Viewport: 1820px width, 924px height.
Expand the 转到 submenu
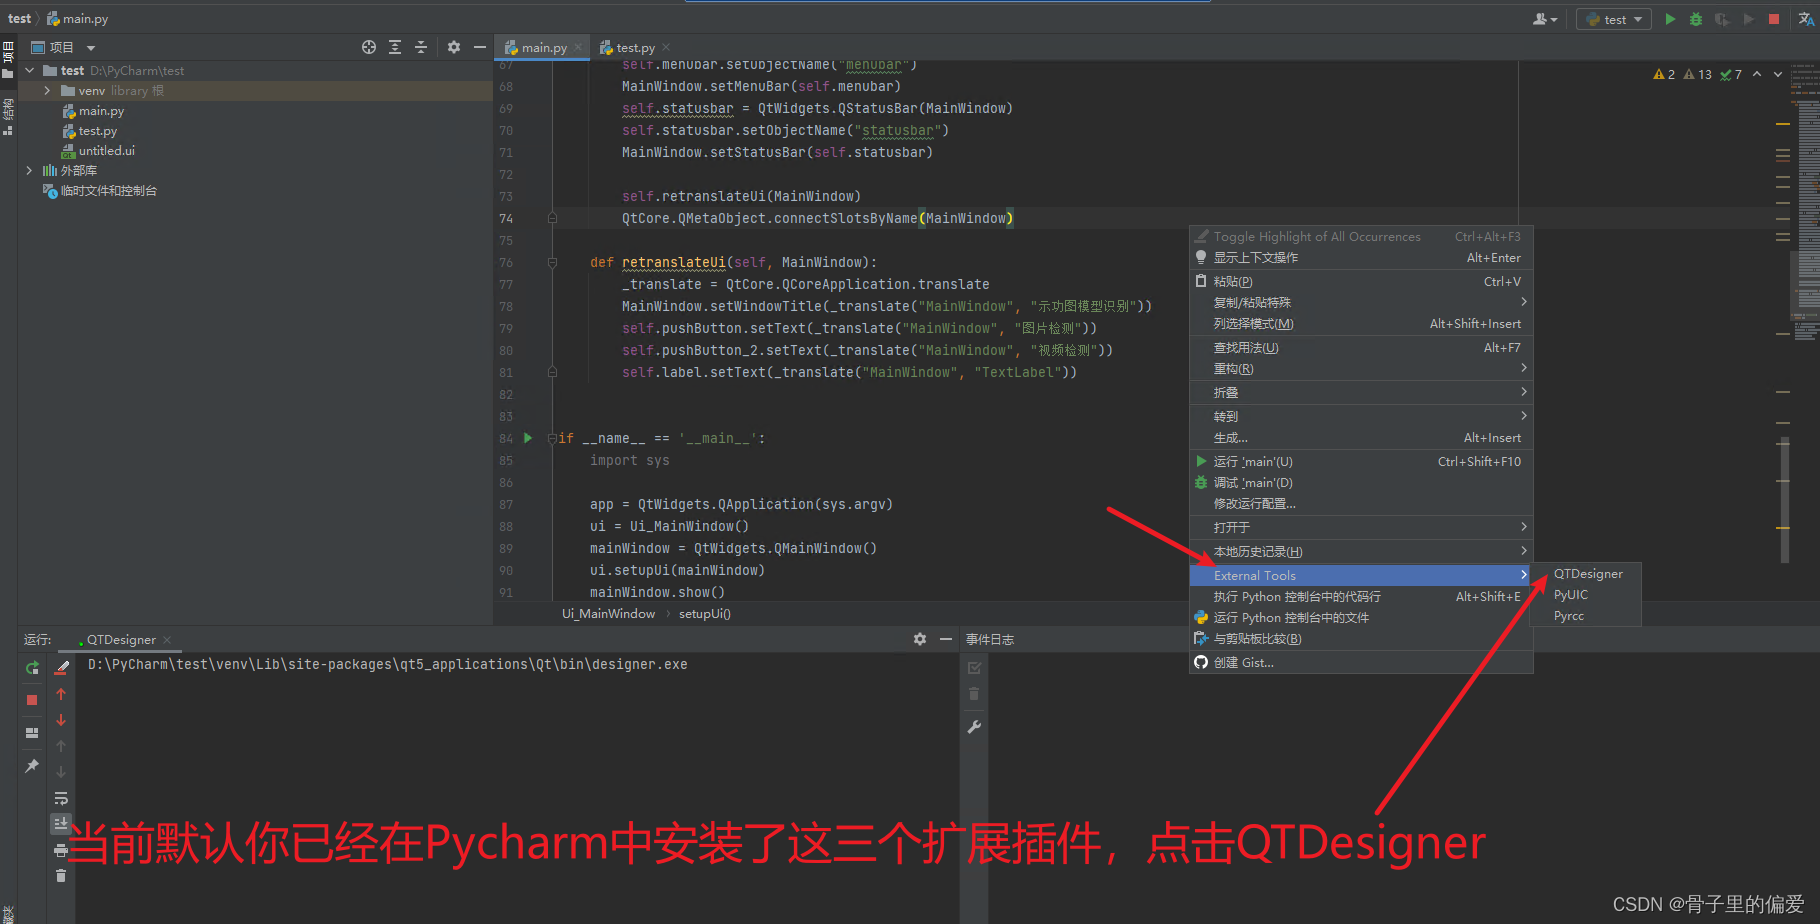(x=1360, y=416)
